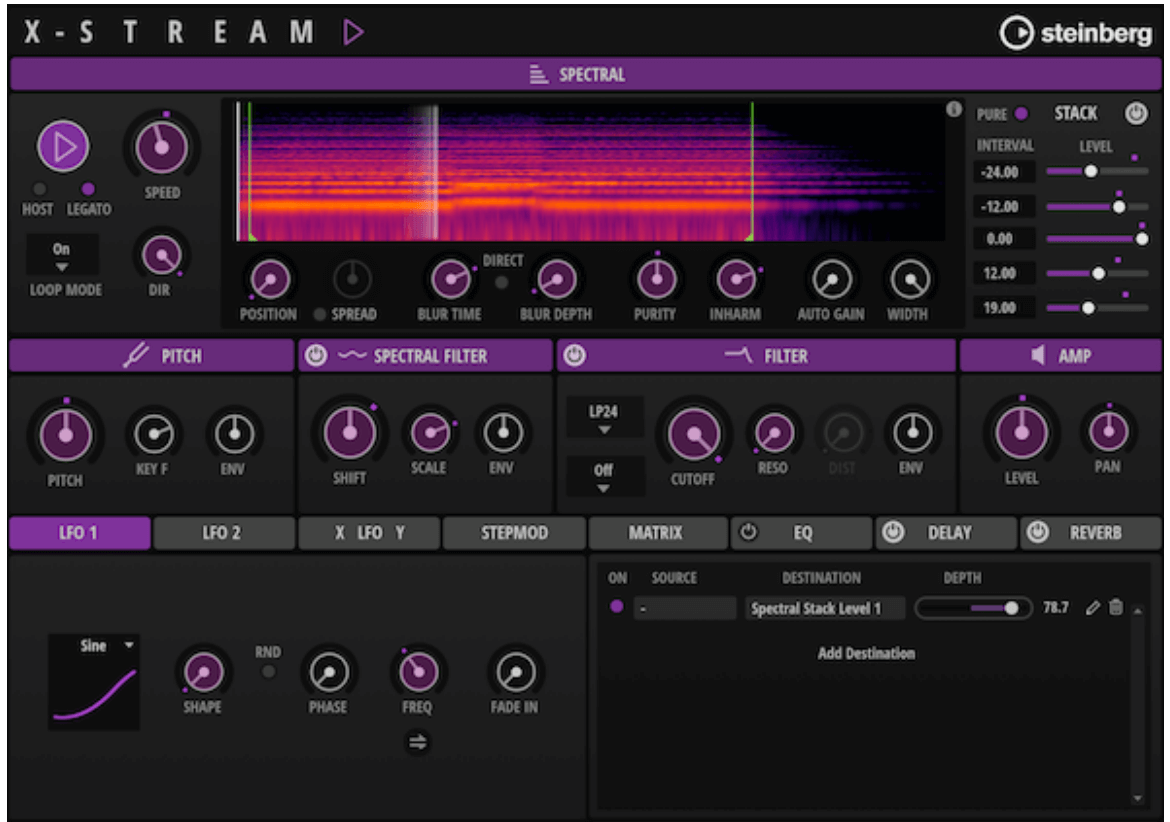
Task: Open the MATRIX tab
Action: 657,533
